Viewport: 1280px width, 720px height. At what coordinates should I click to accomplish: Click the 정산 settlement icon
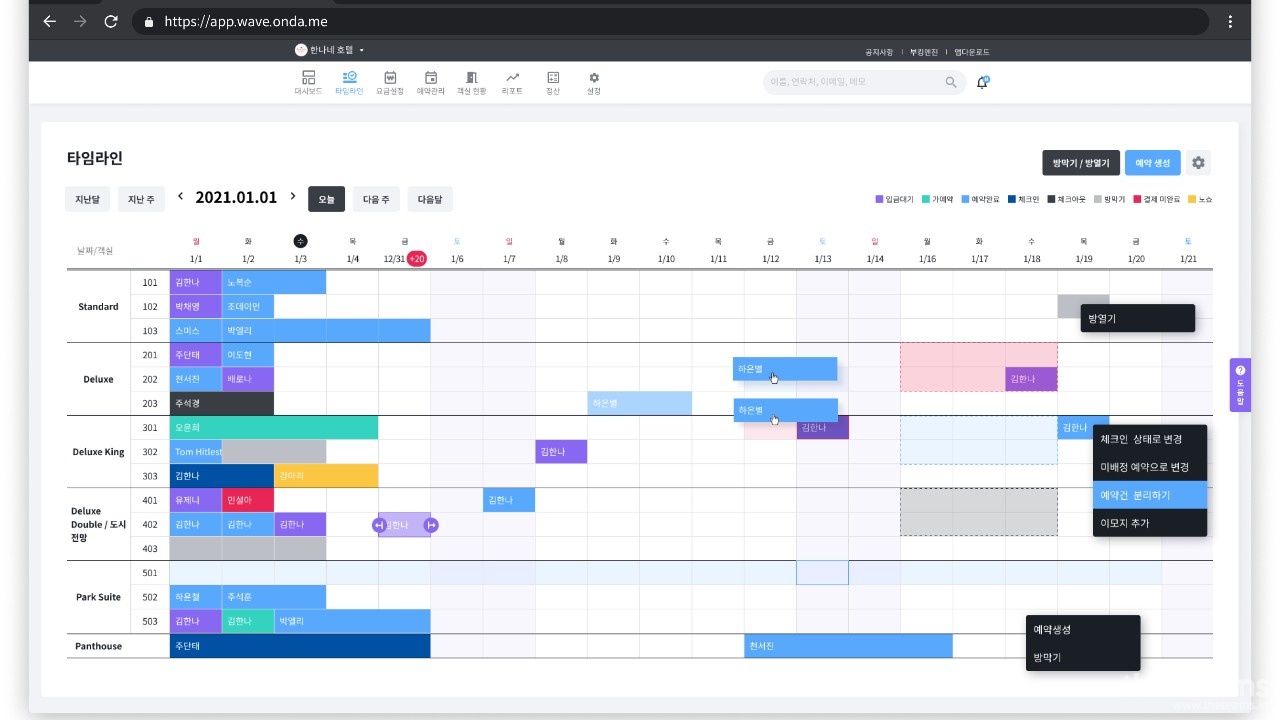coord(553,78)
